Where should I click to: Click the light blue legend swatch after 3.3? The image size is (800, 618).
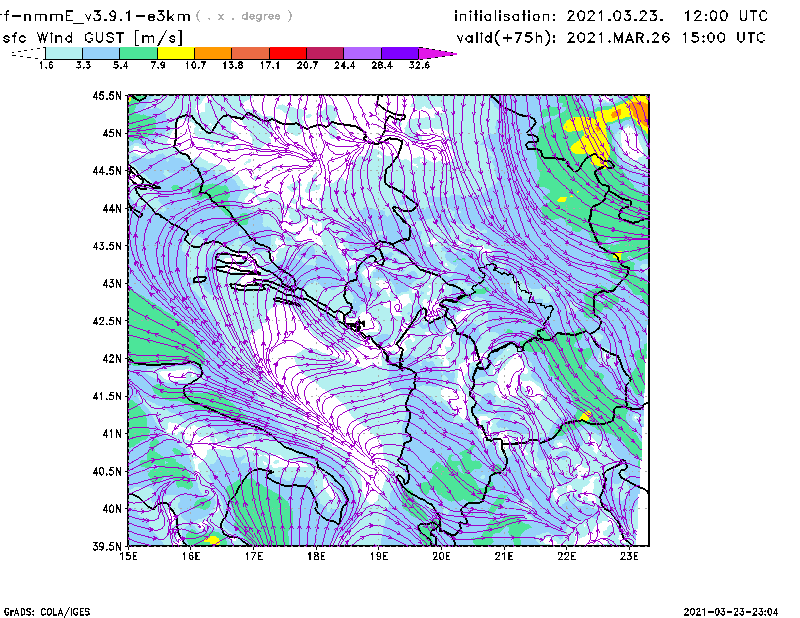click(101, 53)
